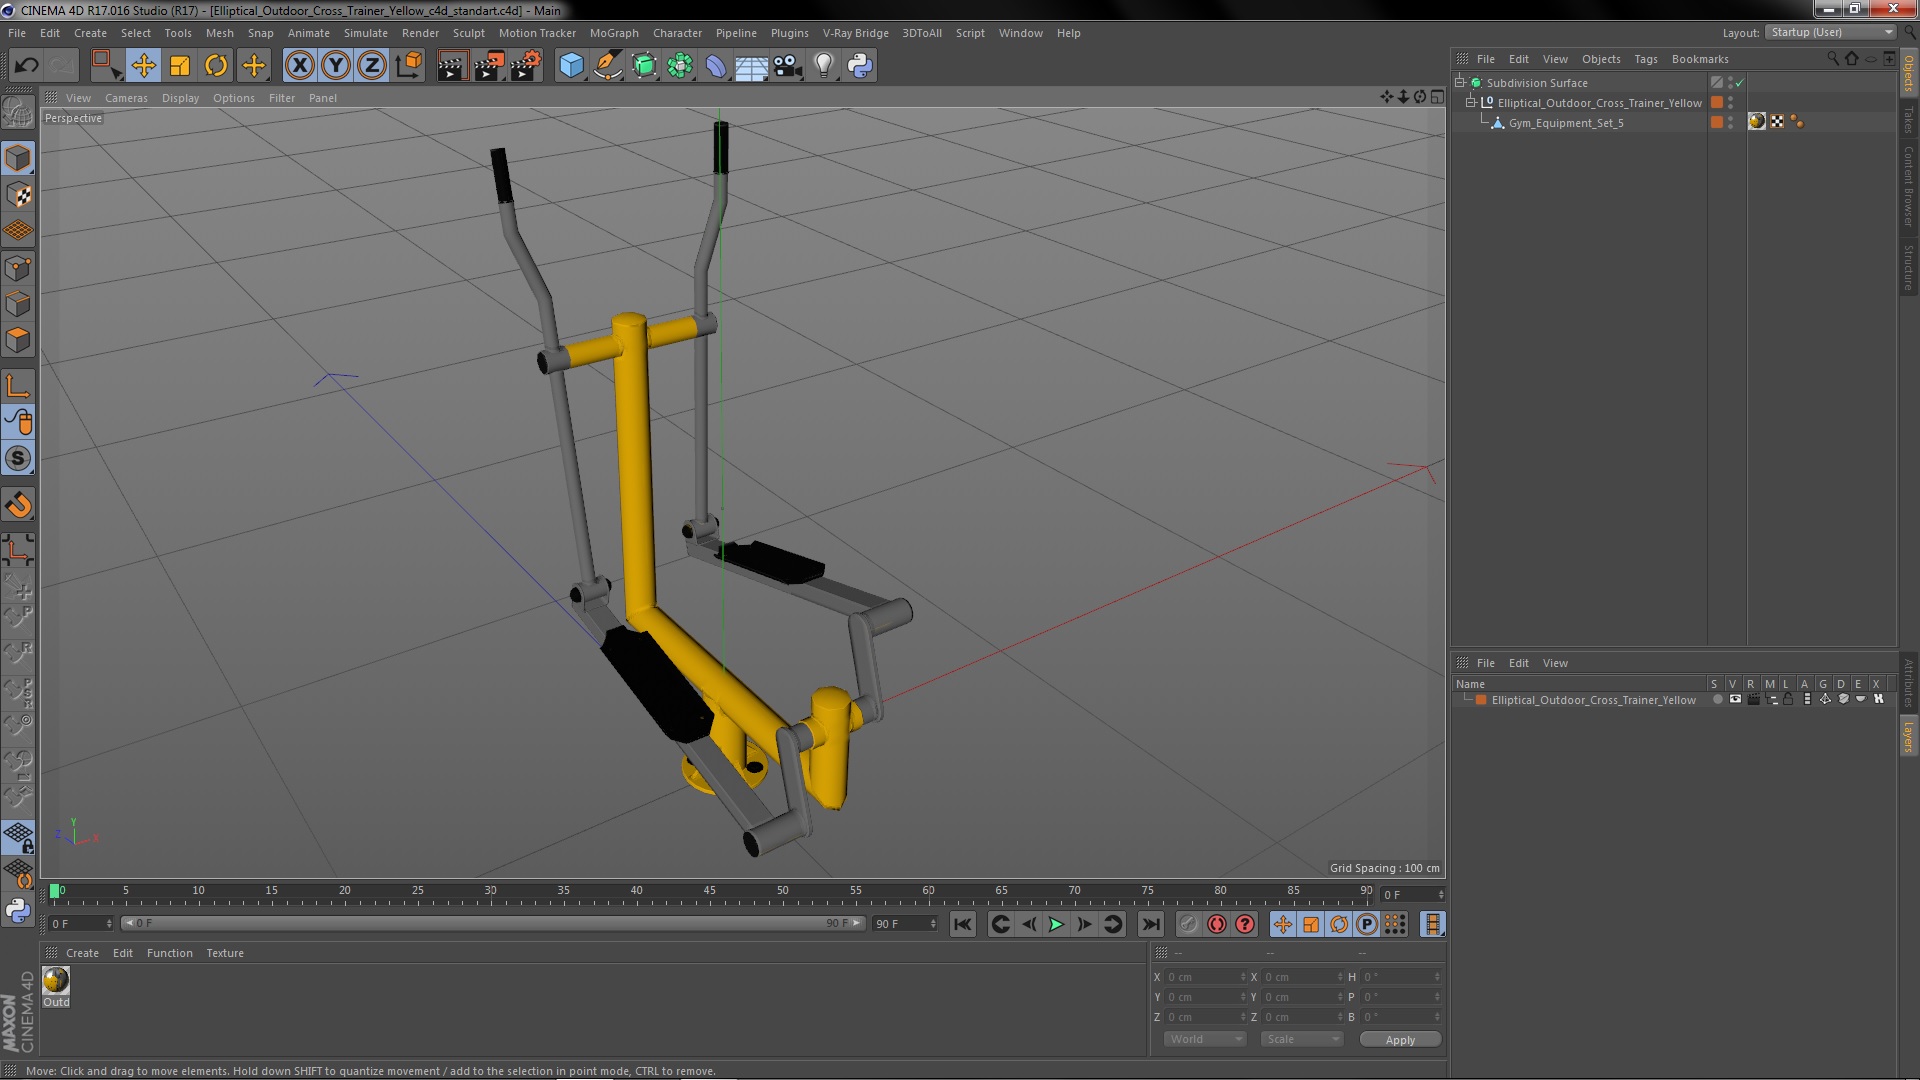Viewport: 1920px width, 1080px height.
Task: Toggle Snap enable icon
Action: (18, 505)
